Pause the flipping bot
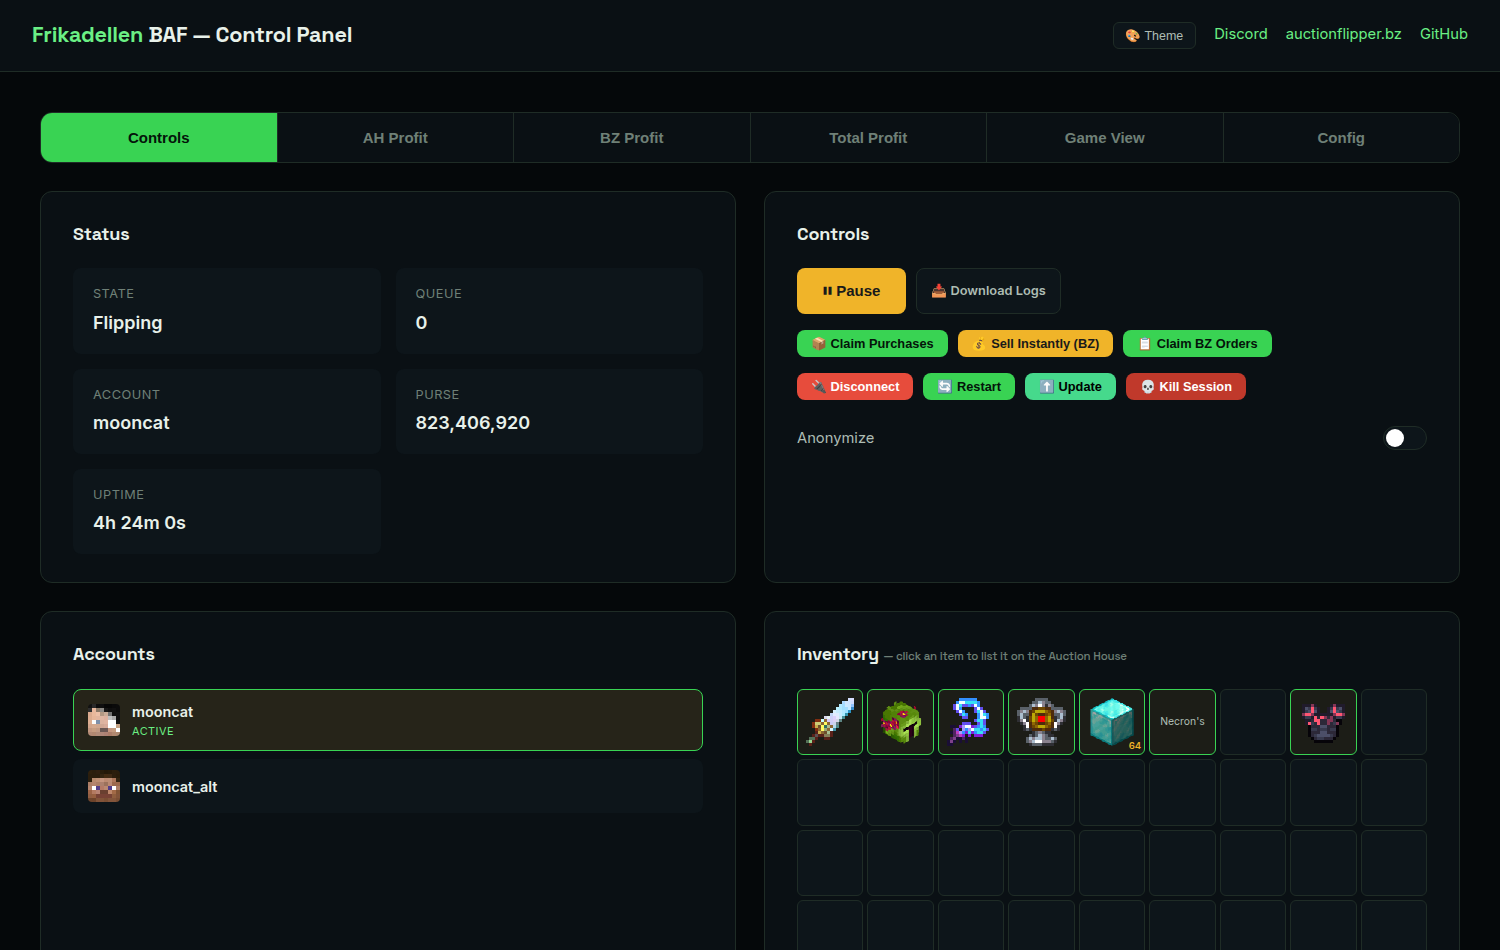 851,291
